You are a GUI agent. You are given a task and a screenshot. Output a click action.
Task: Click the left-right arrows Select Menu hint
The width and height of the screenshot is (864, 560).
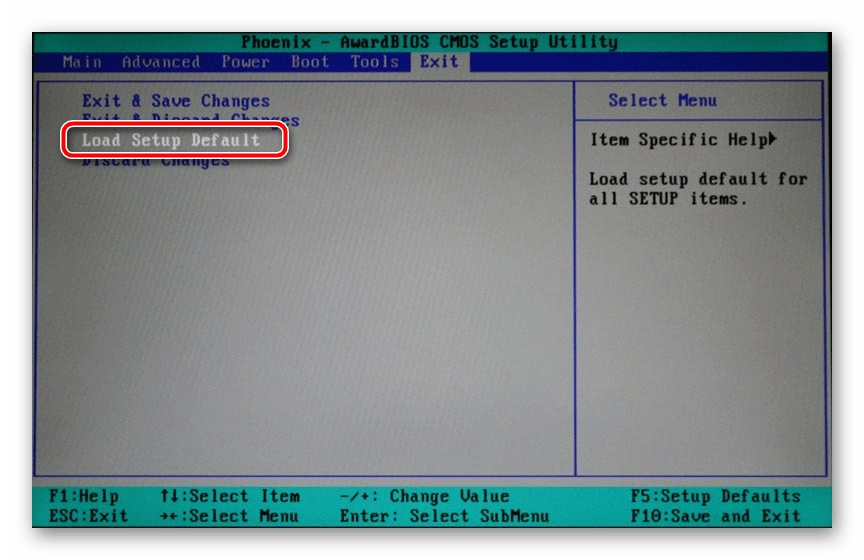pos(229,516)
